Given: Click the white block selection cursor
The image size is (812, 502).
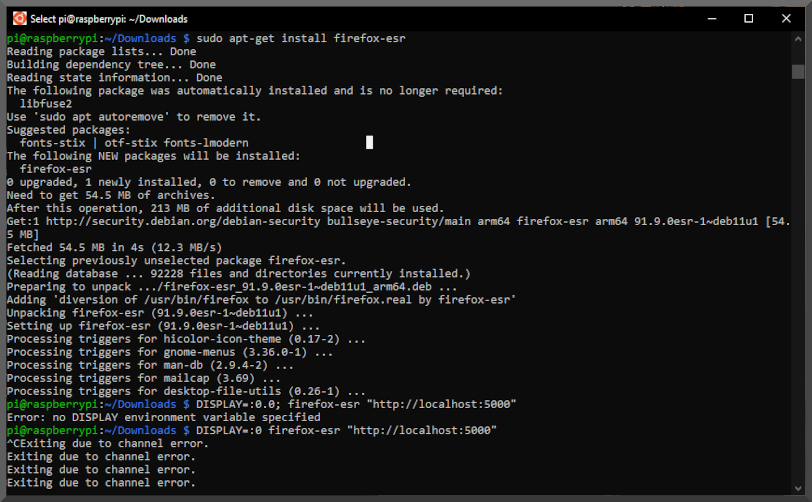Looking at the screenshot, I should tap(369, 143).
